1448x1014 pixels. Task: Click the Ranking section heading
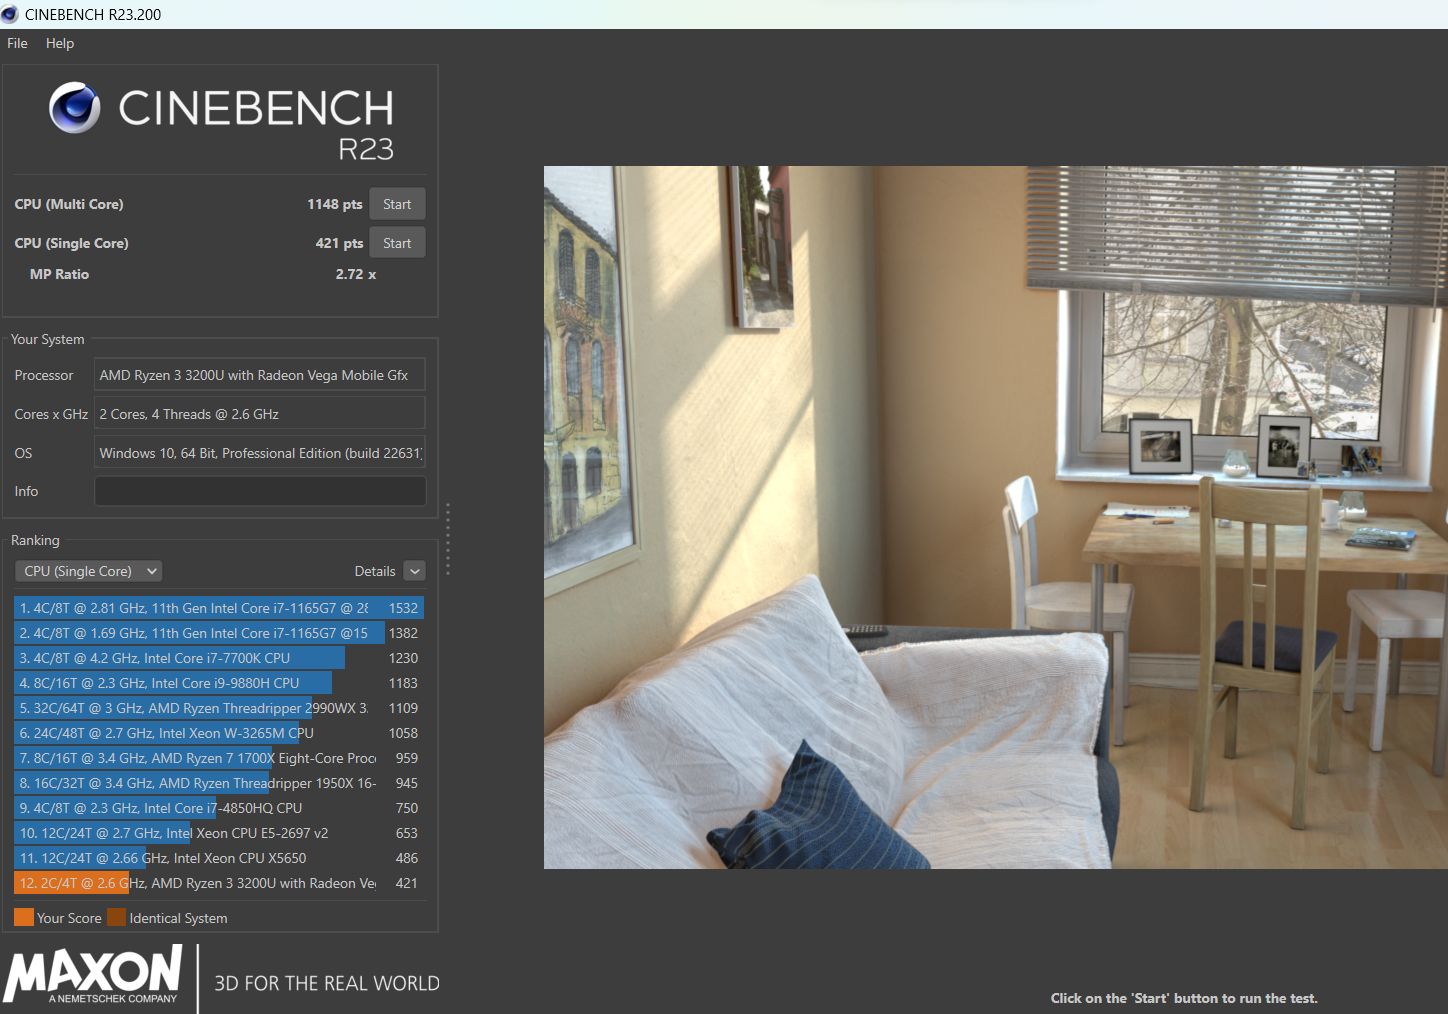tap(35, 540)
